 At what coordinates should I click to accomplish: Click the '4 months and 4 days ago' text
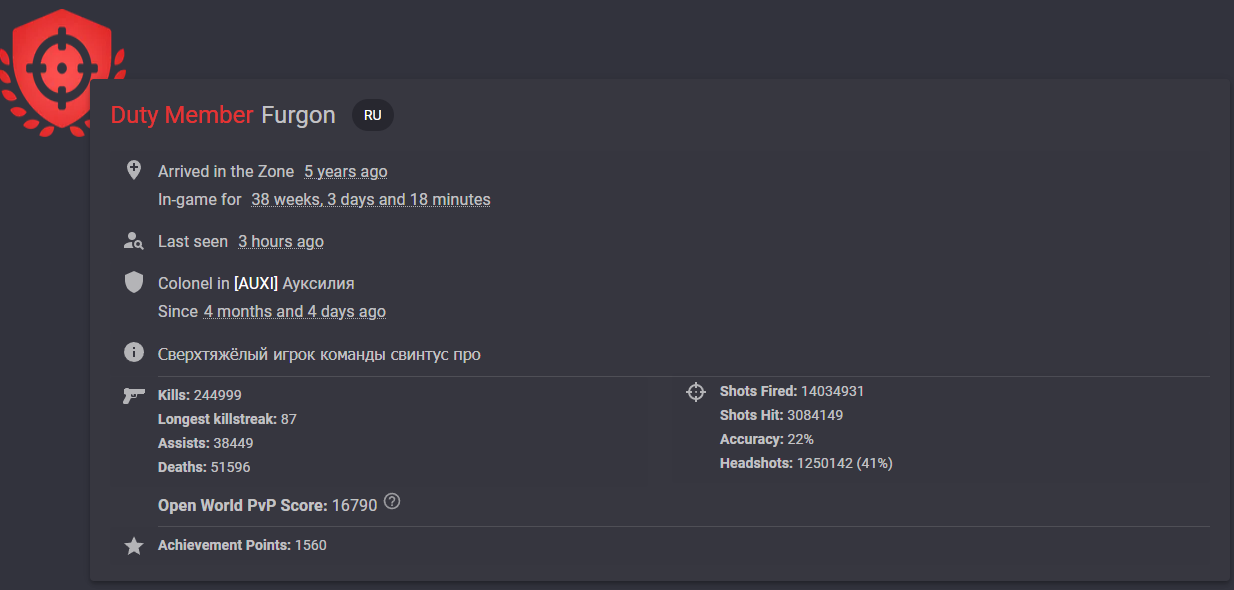point(295,311)
